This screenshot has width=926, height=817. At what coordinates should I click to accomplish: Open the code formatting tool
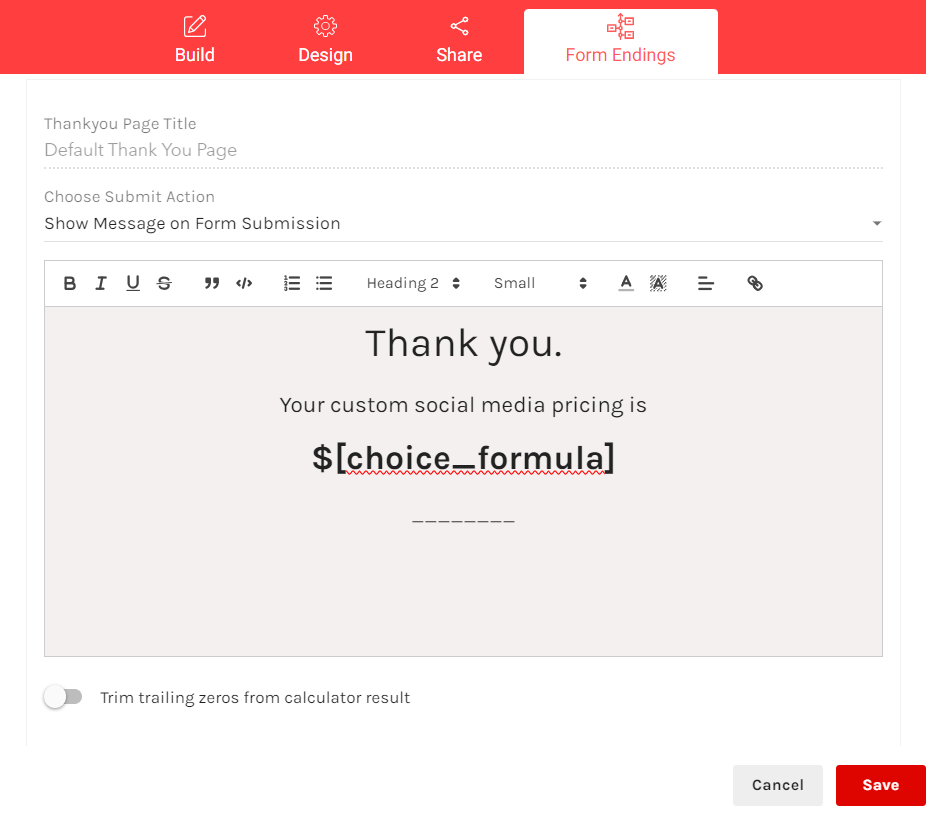tap(244, 283)
